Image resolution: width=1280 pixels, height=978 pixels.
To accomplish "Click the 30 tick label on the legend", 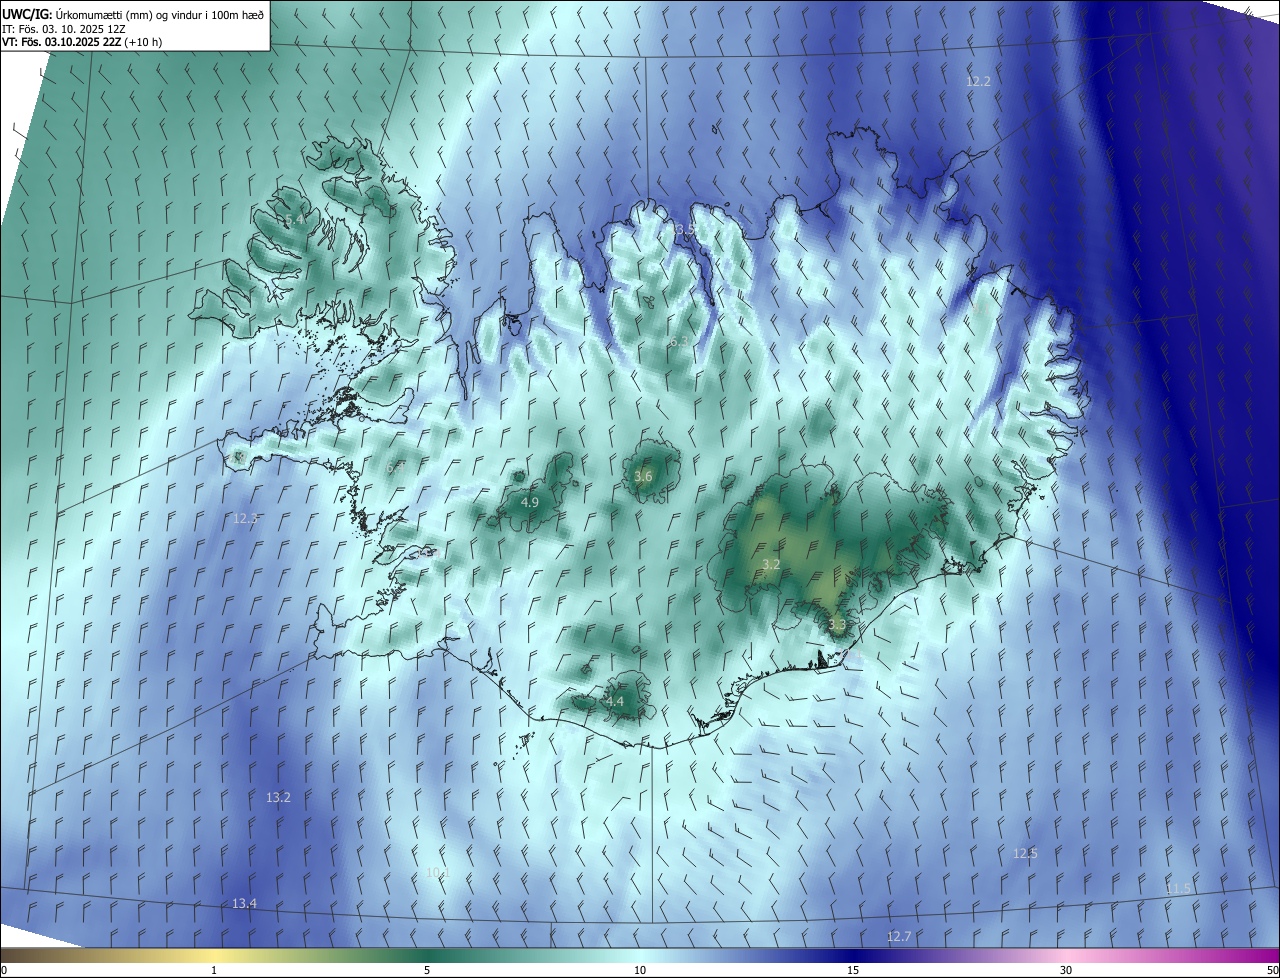I will point(1066,970).
